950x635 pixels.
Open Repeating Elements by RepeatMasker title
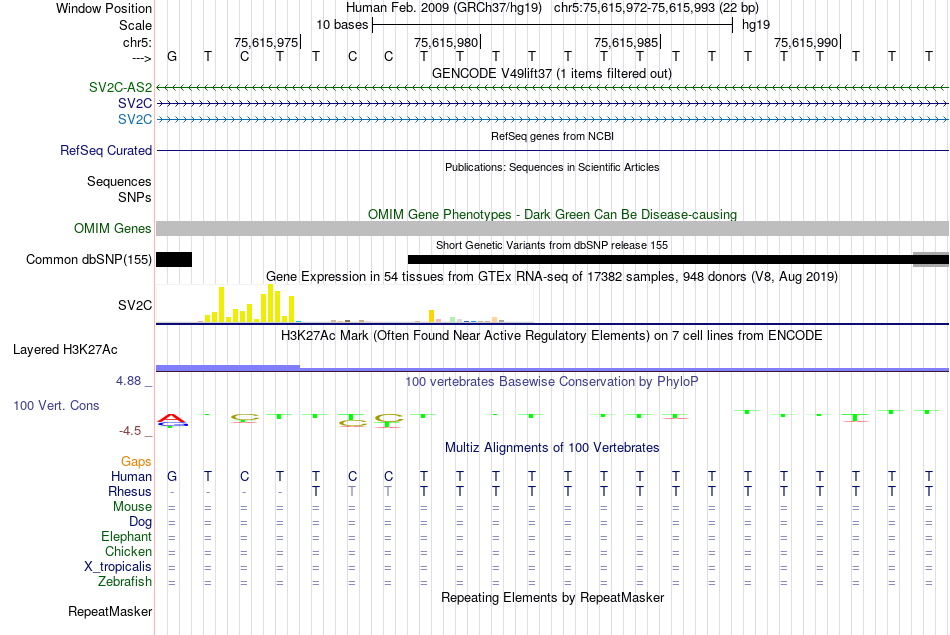click(x=552, y=597)
